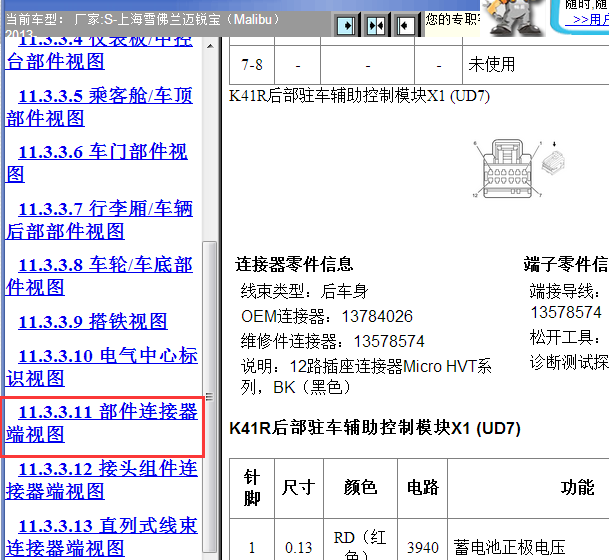Click the 电路 column header
This screenshot has width=609, height=560.
[x=423, y=488]
